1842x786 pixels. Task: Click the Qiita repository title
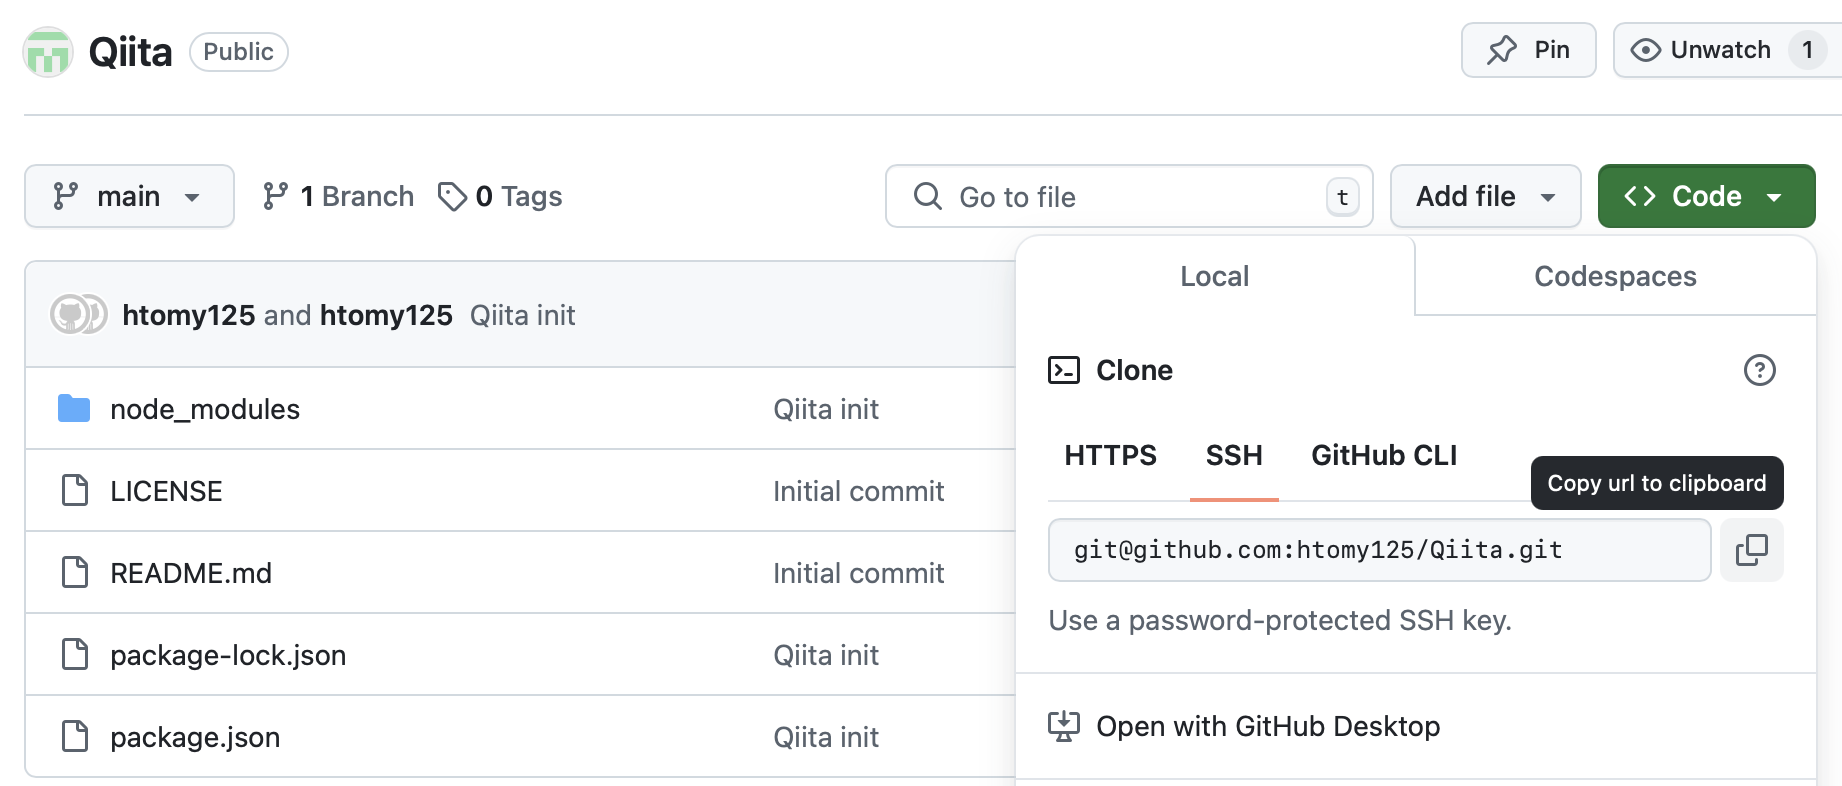130,52
